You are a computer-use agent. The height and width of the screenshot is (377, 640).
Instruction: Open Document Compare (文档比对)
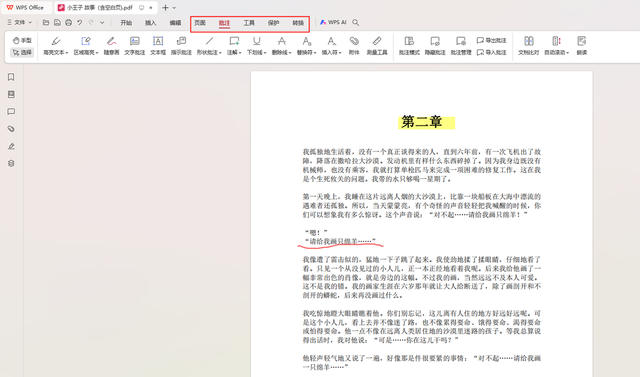point(529,46)
